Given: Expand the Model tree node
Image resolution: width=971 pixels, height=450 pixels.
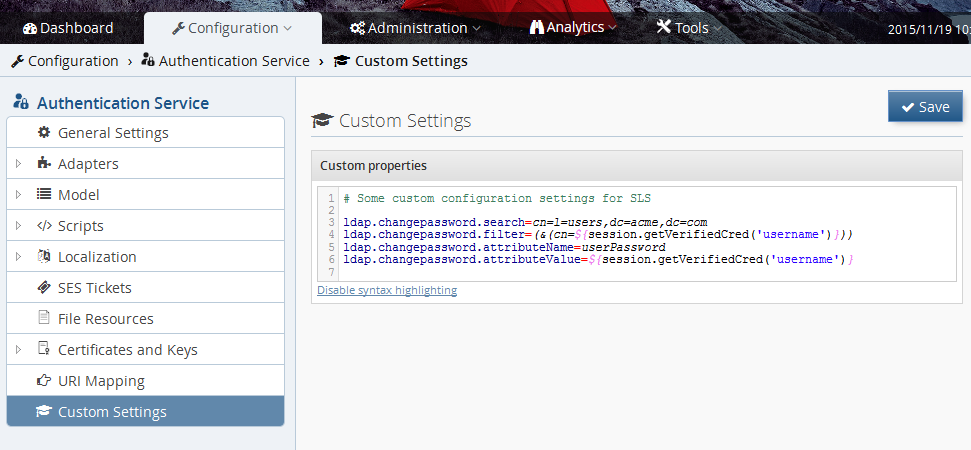Looking at the screenshot, I should 19,194.
